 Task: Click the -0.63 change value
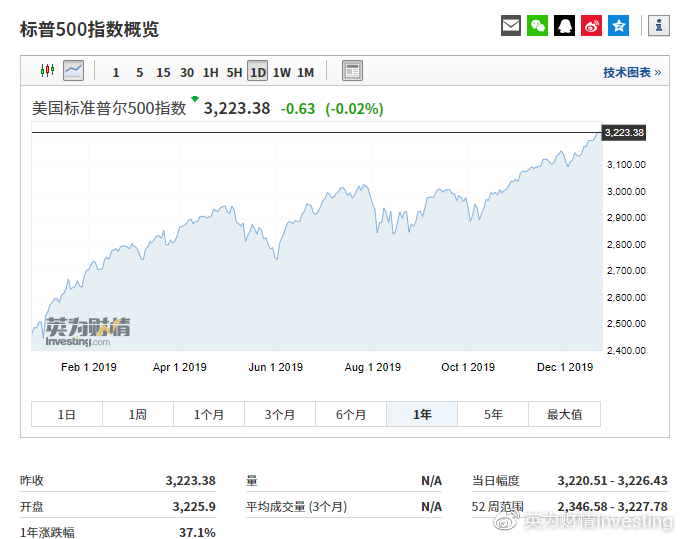pyautogui.click(x=298, y=108)
